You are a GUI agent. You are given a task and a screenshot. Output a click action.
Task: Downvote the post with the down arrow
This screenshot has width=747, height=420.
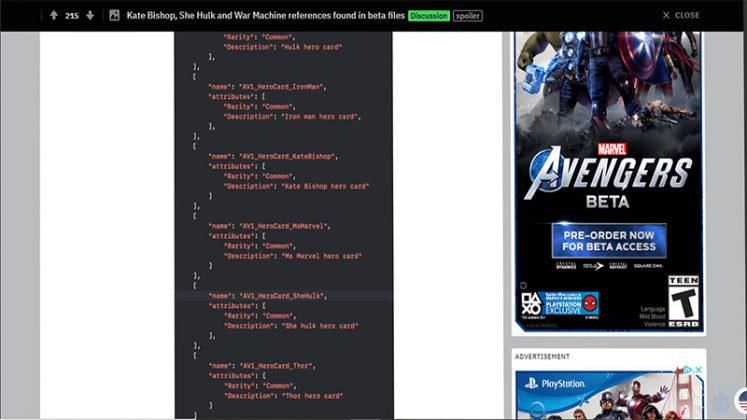[x=90, y=15]
